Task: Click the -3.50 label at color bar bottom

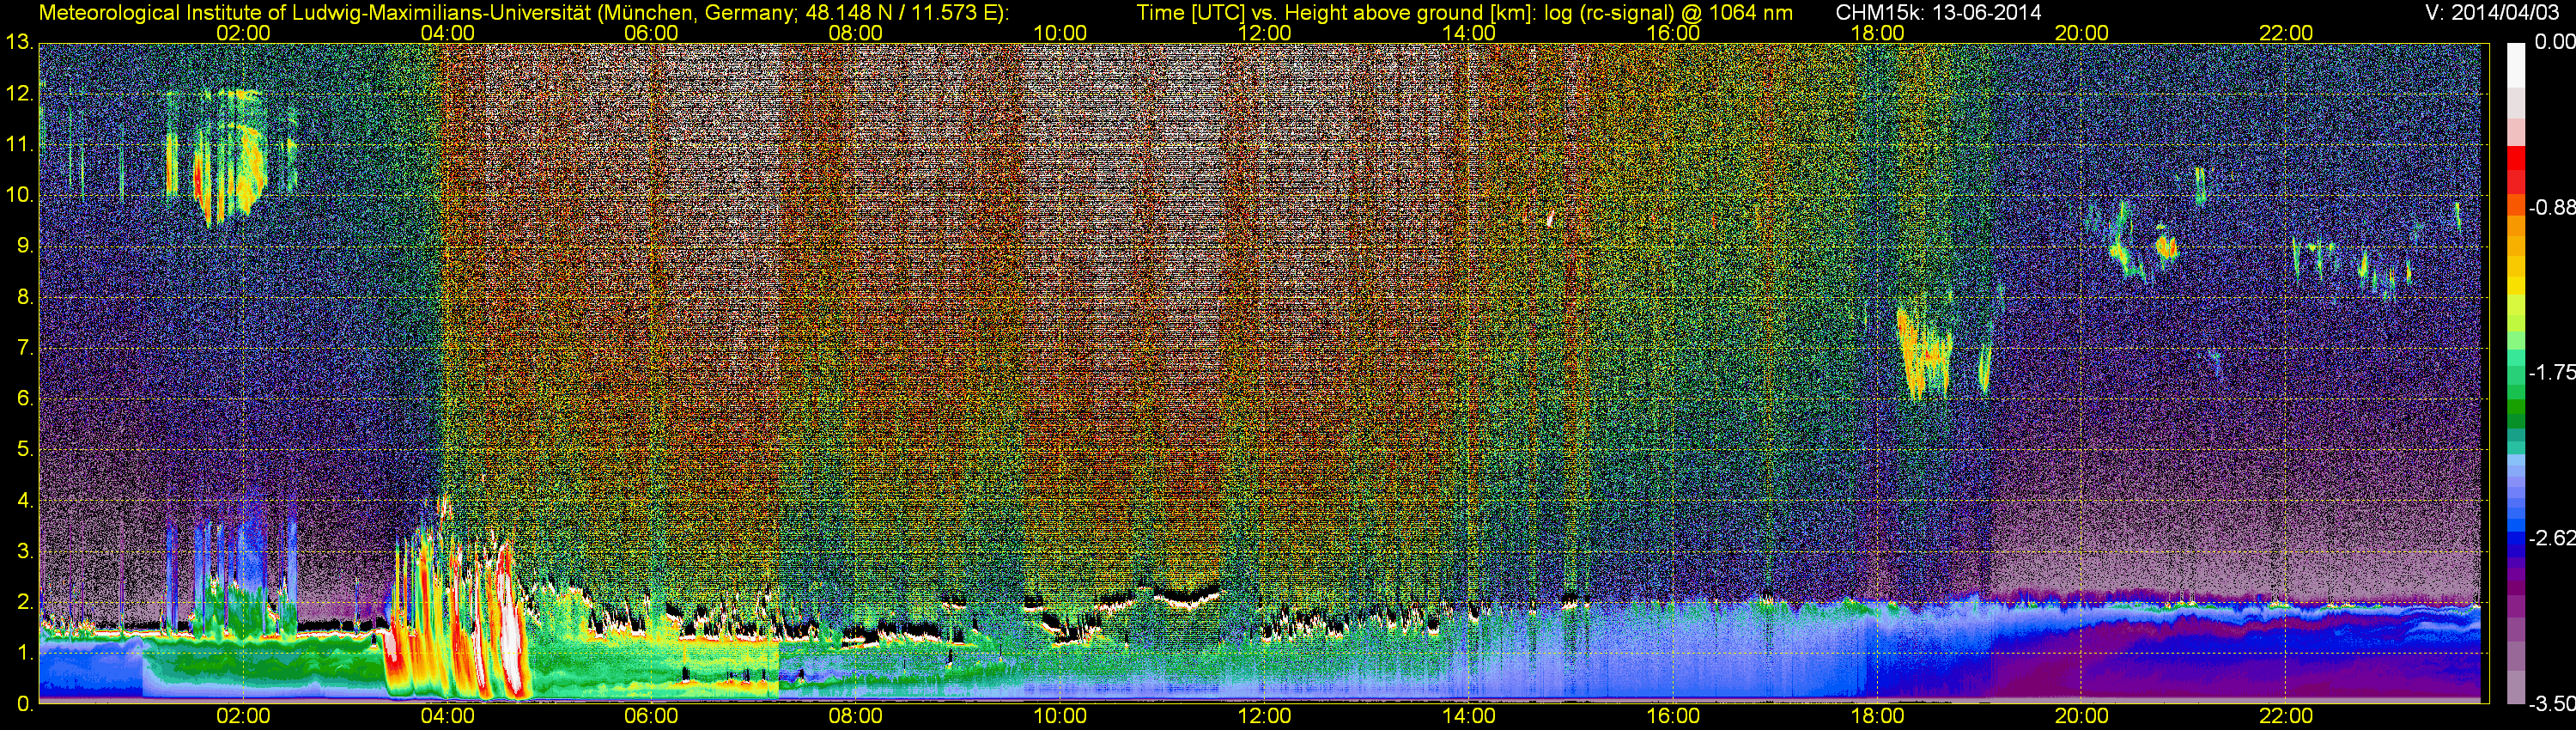Action: click(x=2551, y=704)
